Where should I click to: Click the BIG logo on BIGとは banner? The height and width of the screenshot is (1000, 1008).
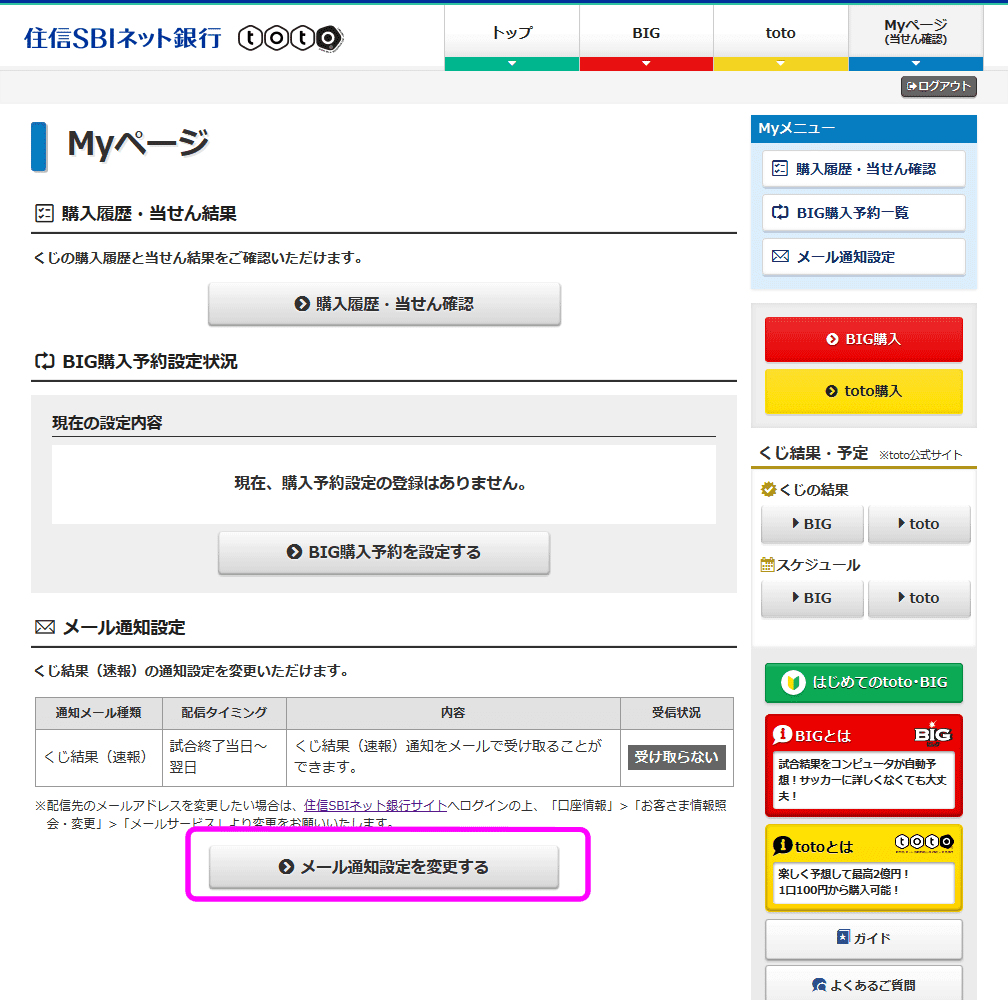click(x=933, y=734)
